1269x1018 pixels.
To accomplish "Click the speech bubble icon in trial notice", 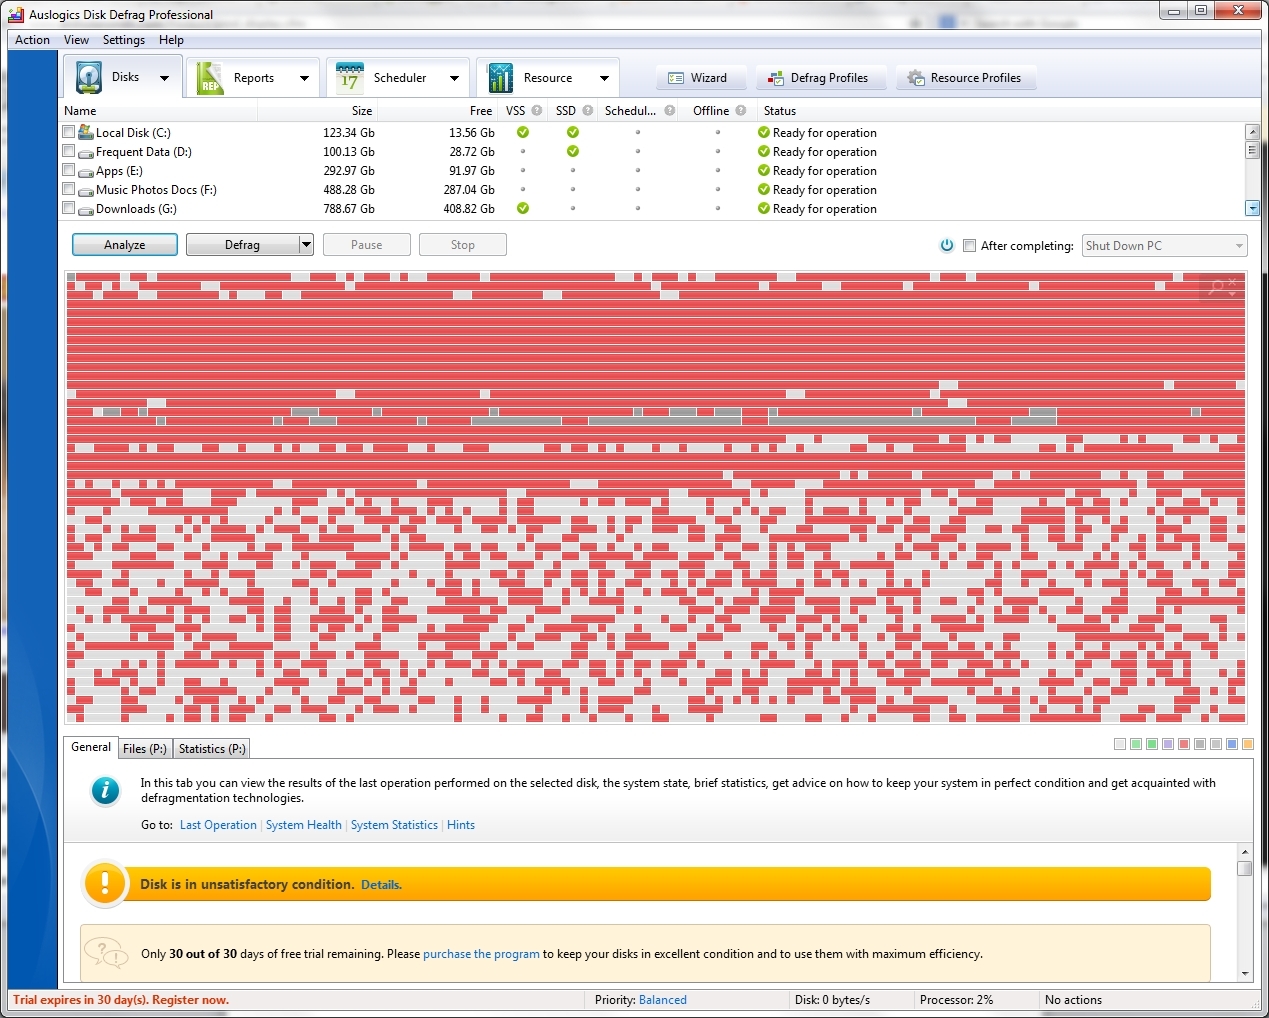I will coord(106,952).
